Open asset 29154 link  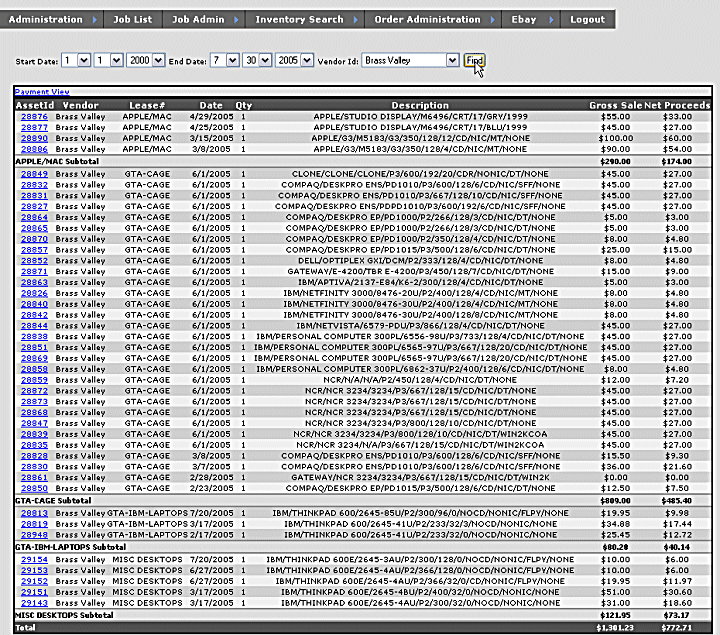click(34, 560)
